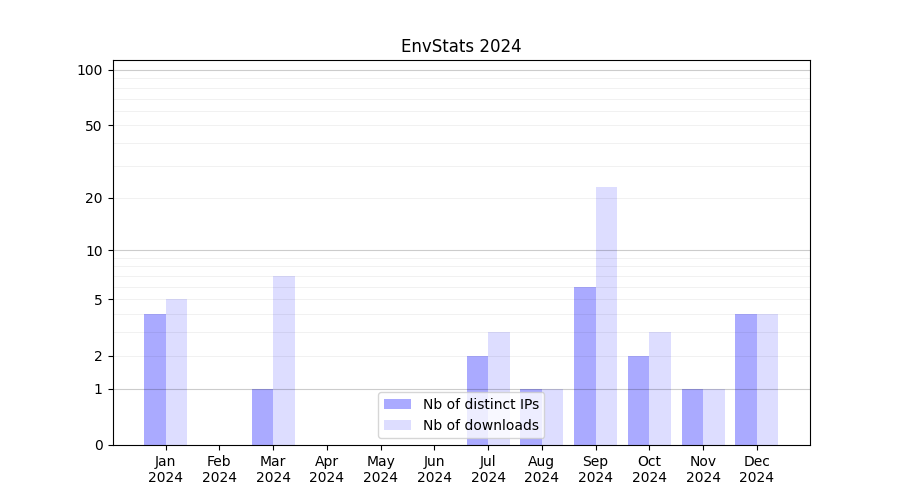Select the 'Nb of distinct IPs' legend label
The width and height of the screenshot is (900, 500).
coord(480,404)
